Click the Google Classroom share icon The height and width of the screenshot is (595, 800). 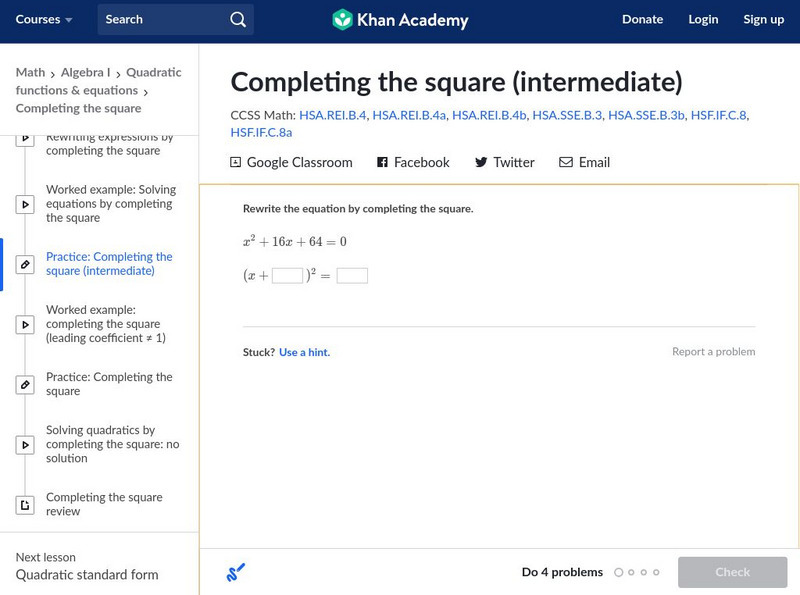(x=235, y=162)
